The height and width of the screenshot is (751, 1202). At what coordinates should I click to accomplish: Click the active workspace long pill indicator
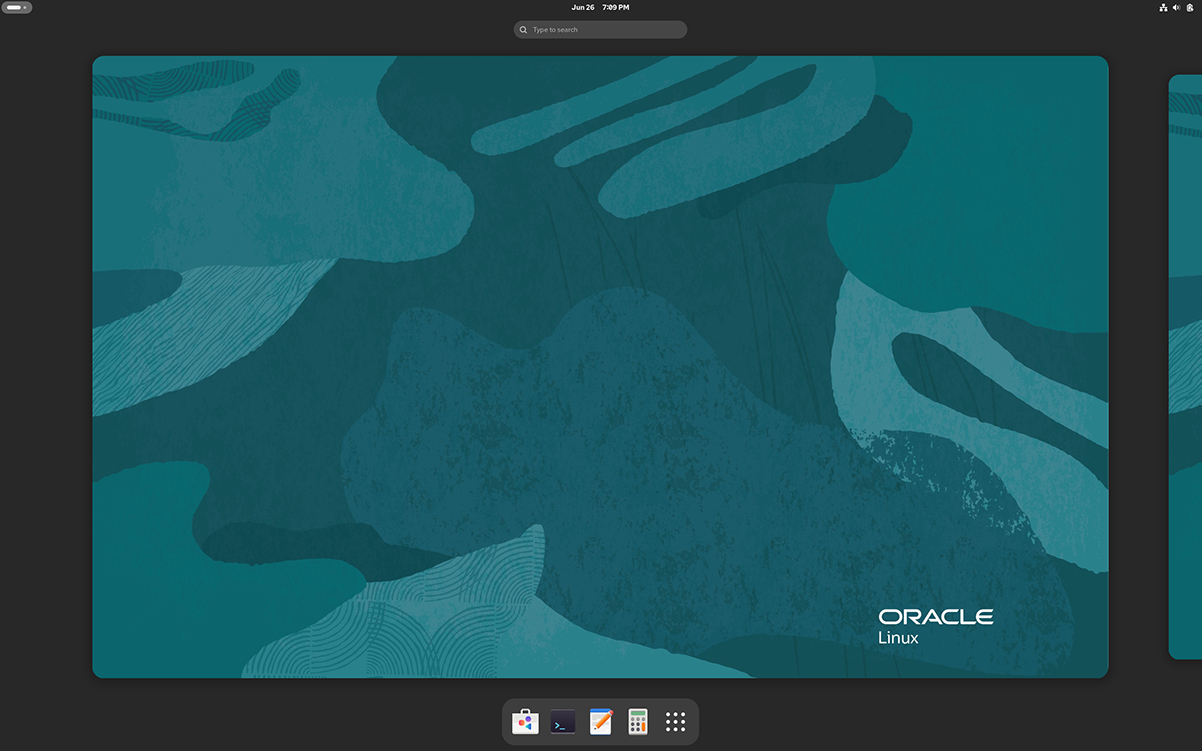(14, 7)
